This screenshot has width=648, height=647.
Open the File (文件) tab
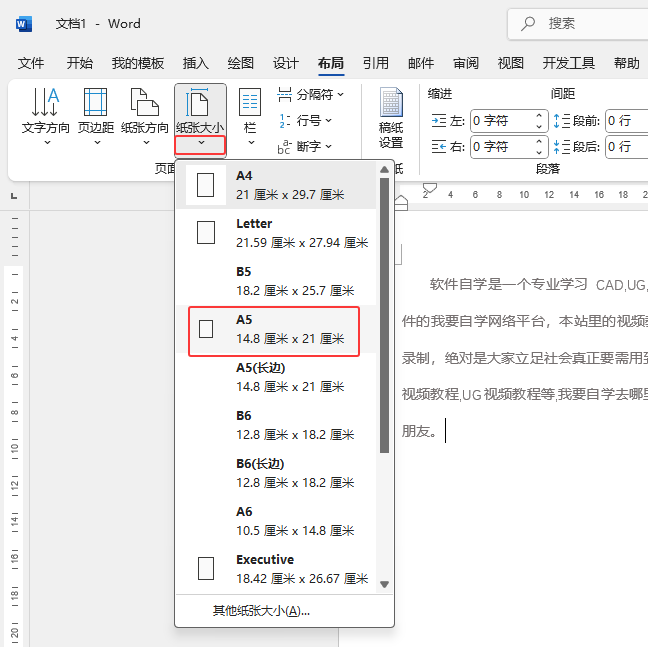tap(31, 63)
